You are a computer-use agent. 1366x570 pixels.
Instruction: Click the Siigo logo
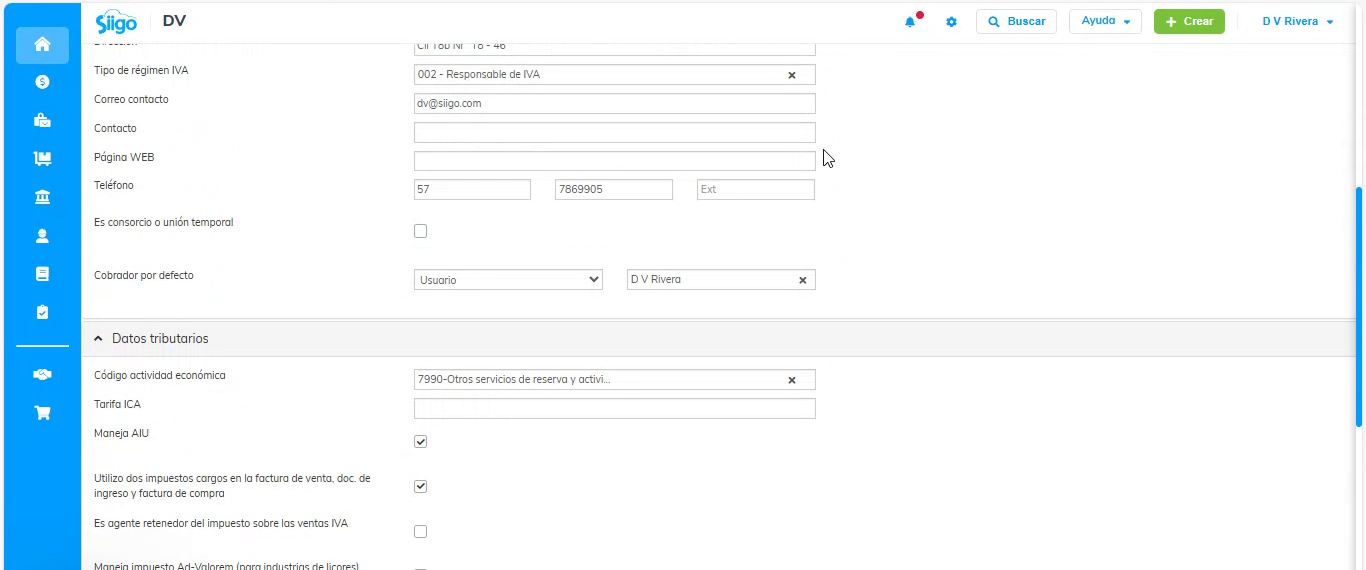[116, 22]
